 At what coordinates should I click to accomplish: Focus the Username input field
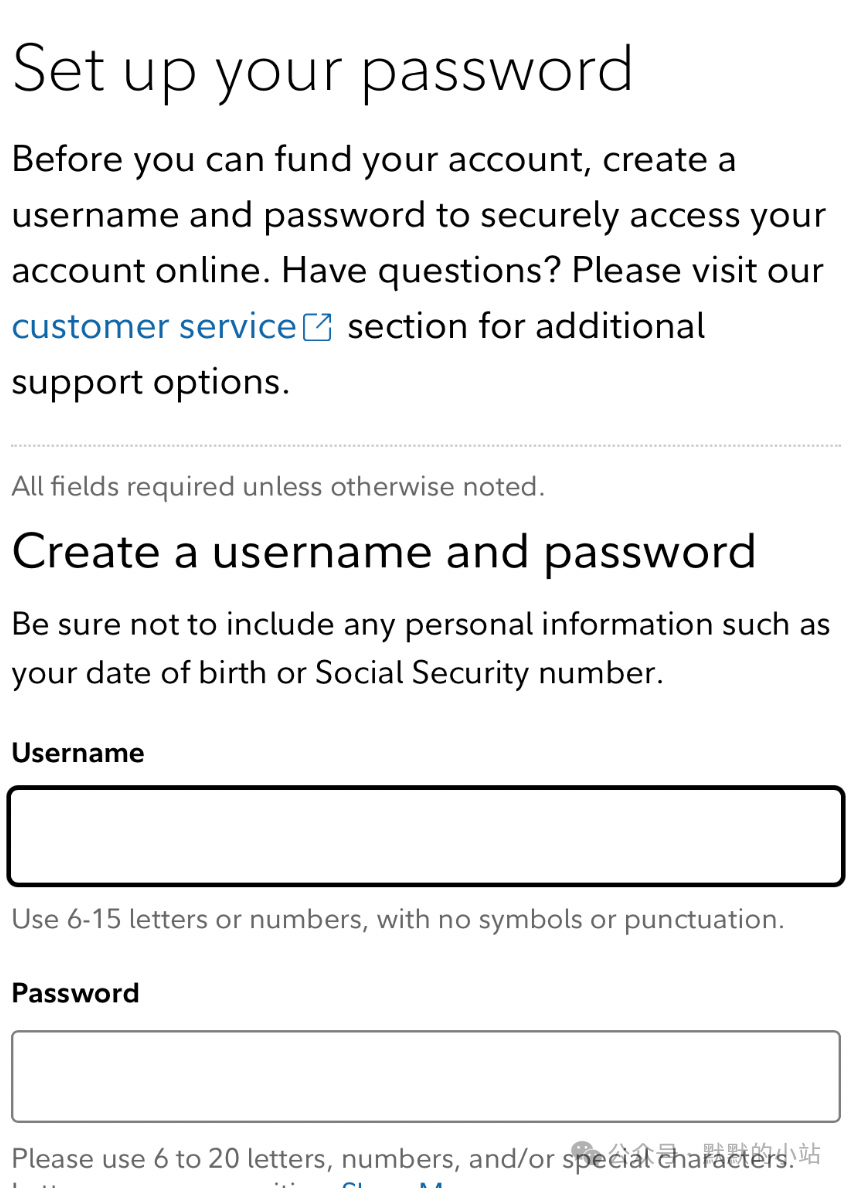pos(425,836)
